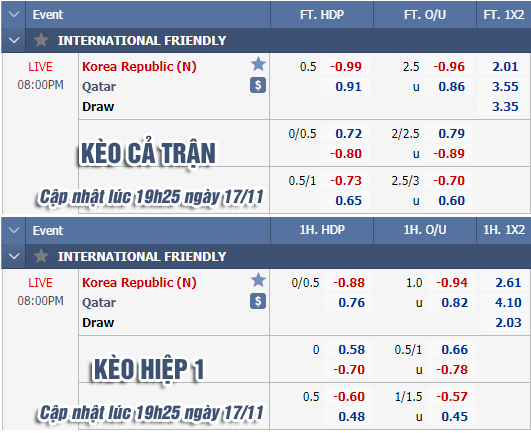Favorite the Korea Republic full-time match star
Image resolution: width=531 pixels, height=433 pixels.
tap(258, 64)
